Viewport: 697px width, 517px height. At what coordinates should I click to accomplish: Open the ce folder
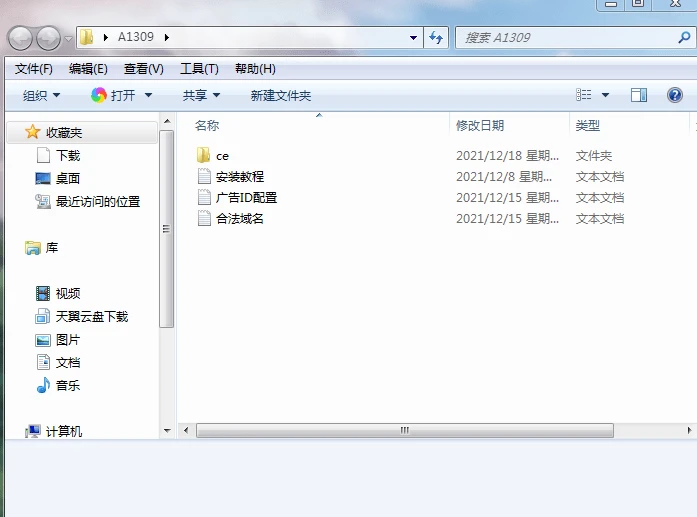click(x=222, y=155)
